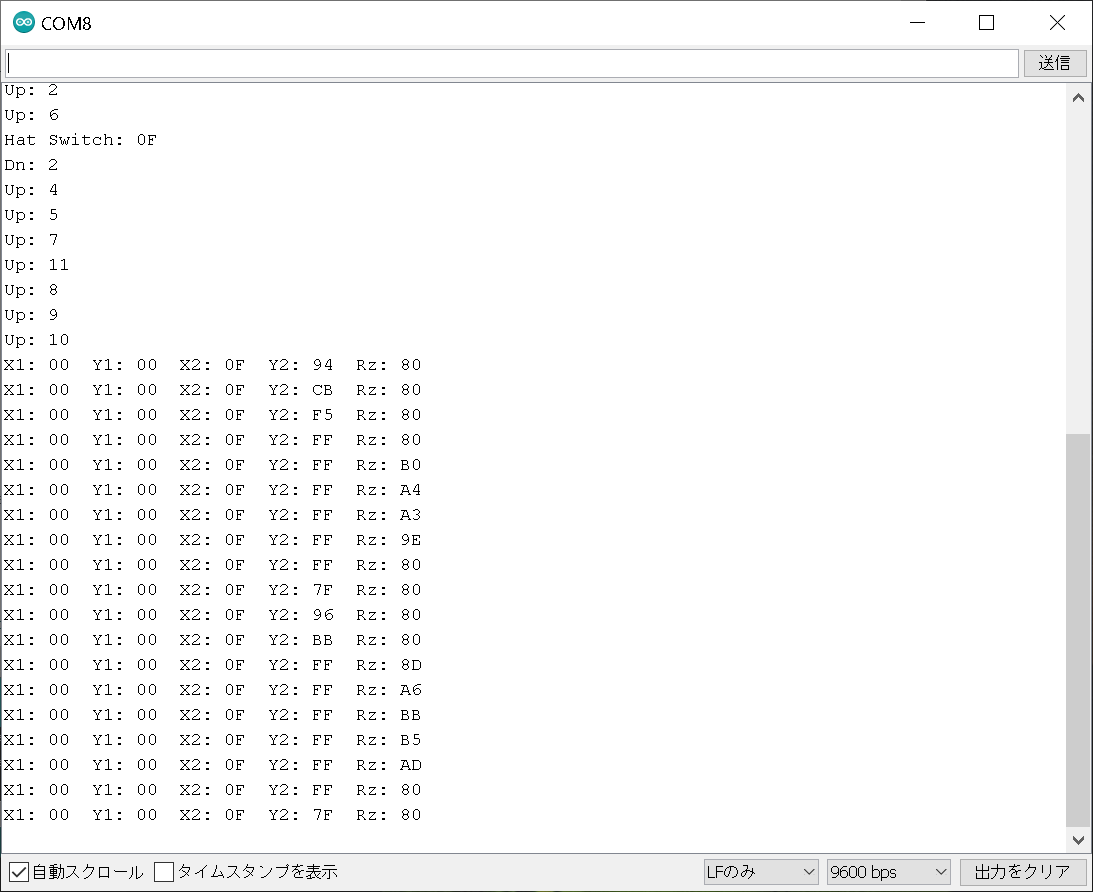Close the COM8 serial monitor window

tap(1057, 22)
